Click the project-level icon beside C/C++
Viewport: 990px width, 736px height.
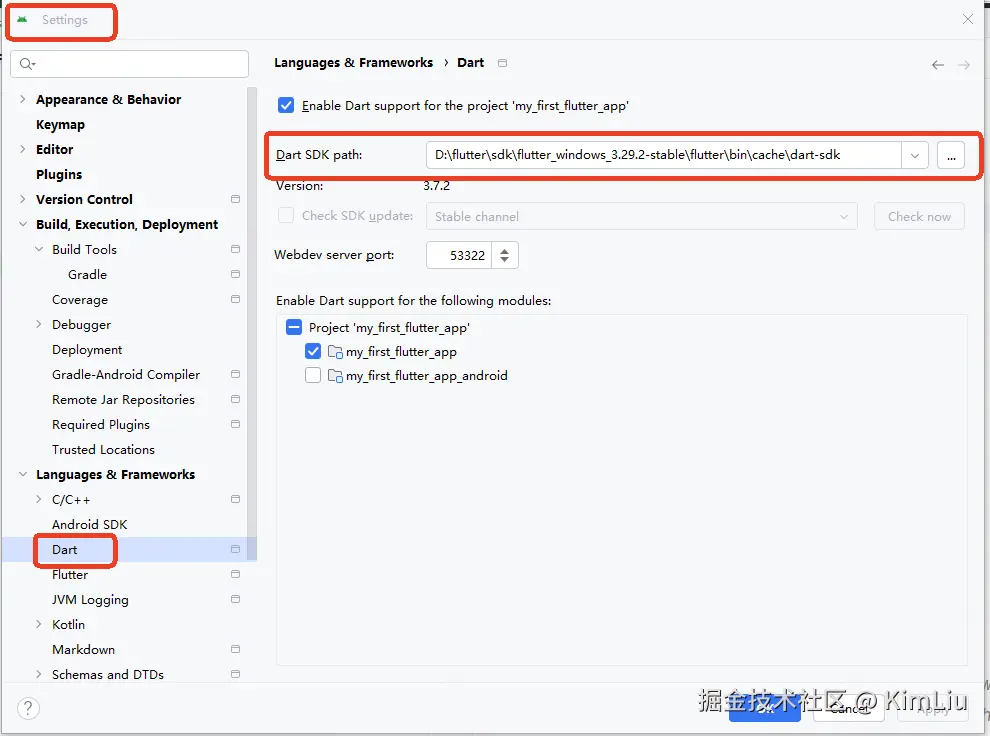[236, 499]
